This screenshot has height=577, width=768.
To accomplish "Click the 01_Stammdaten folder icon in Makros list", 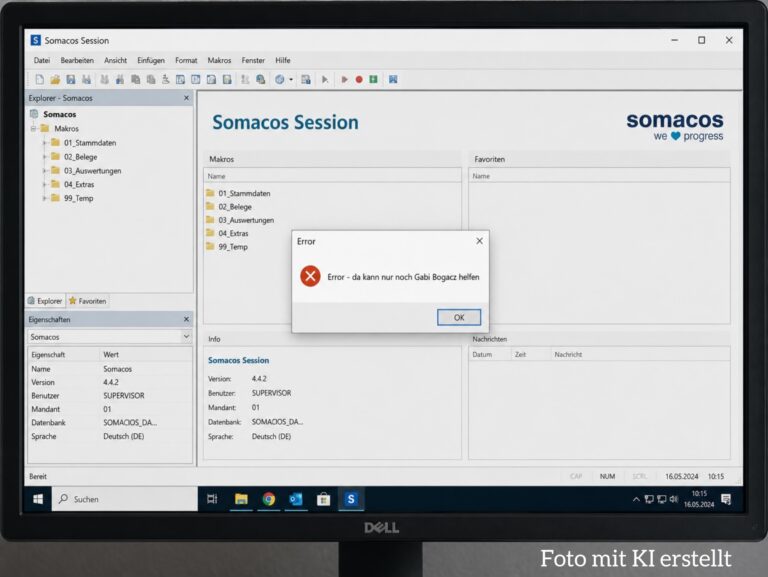I will pyautogui.click(x=210, y=193).
